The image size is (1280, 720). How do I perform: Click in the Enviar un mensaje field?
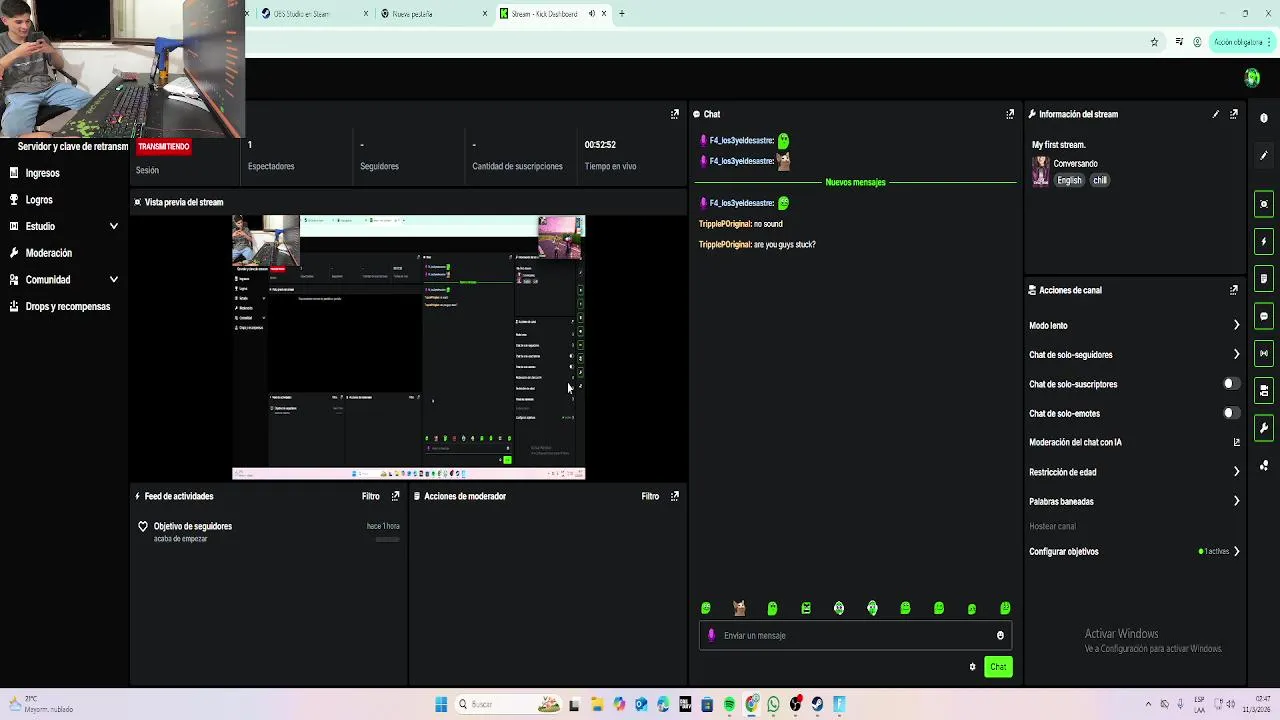pyautogui.click(x=855, y=635)
